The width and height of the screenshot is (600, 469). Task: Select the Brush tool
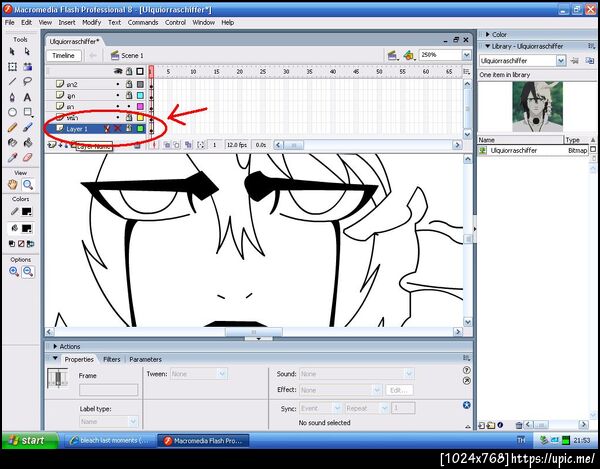[x=27, y=127]
